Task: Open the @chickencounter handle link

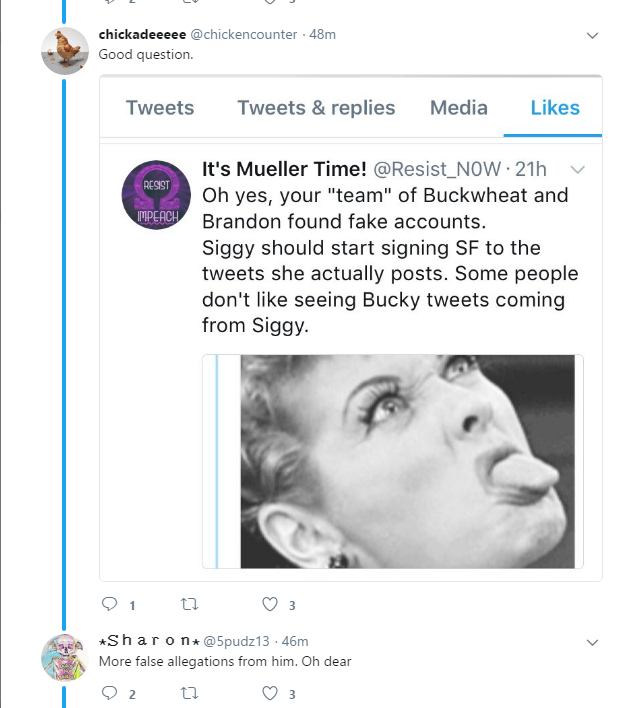Action: (x=244, y=35)
